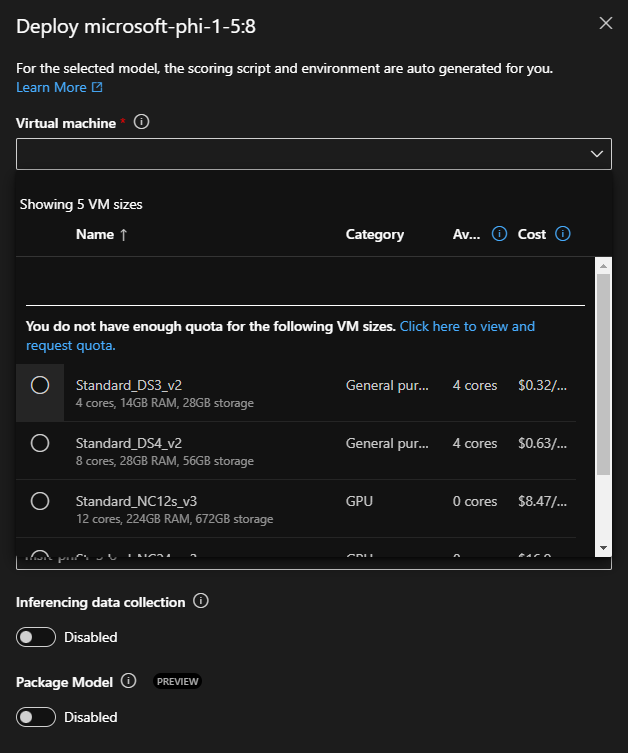Click the $8.47 cost cell
The height and width of the screenshot is (753, 628).
tap(542, 501)
